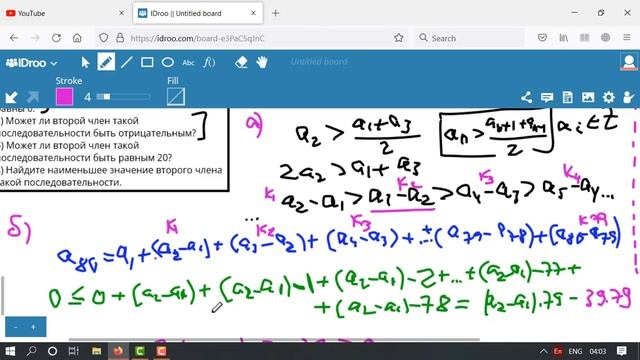The height and width of the screenshot is (360, 640).
Task: Expand the system tray hidden icons
Action: [543, 351]
